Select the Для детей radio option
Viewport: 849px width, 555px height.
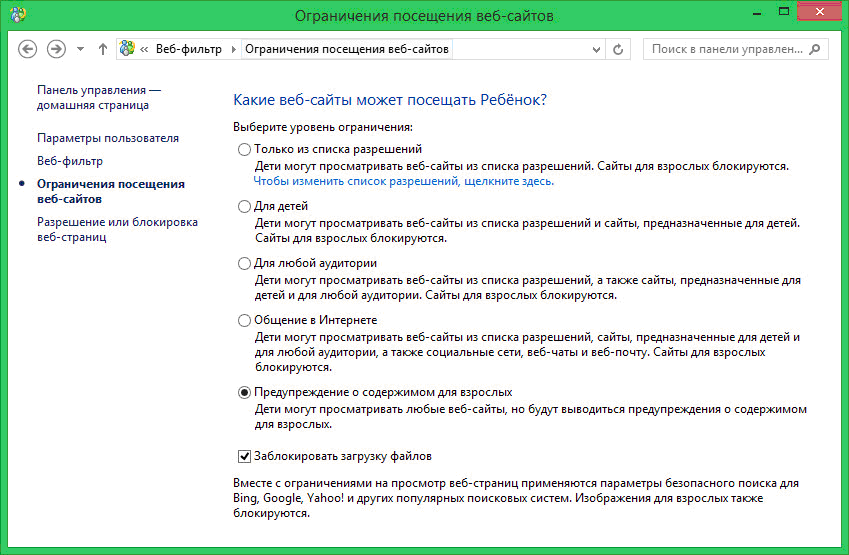point(244,206)
